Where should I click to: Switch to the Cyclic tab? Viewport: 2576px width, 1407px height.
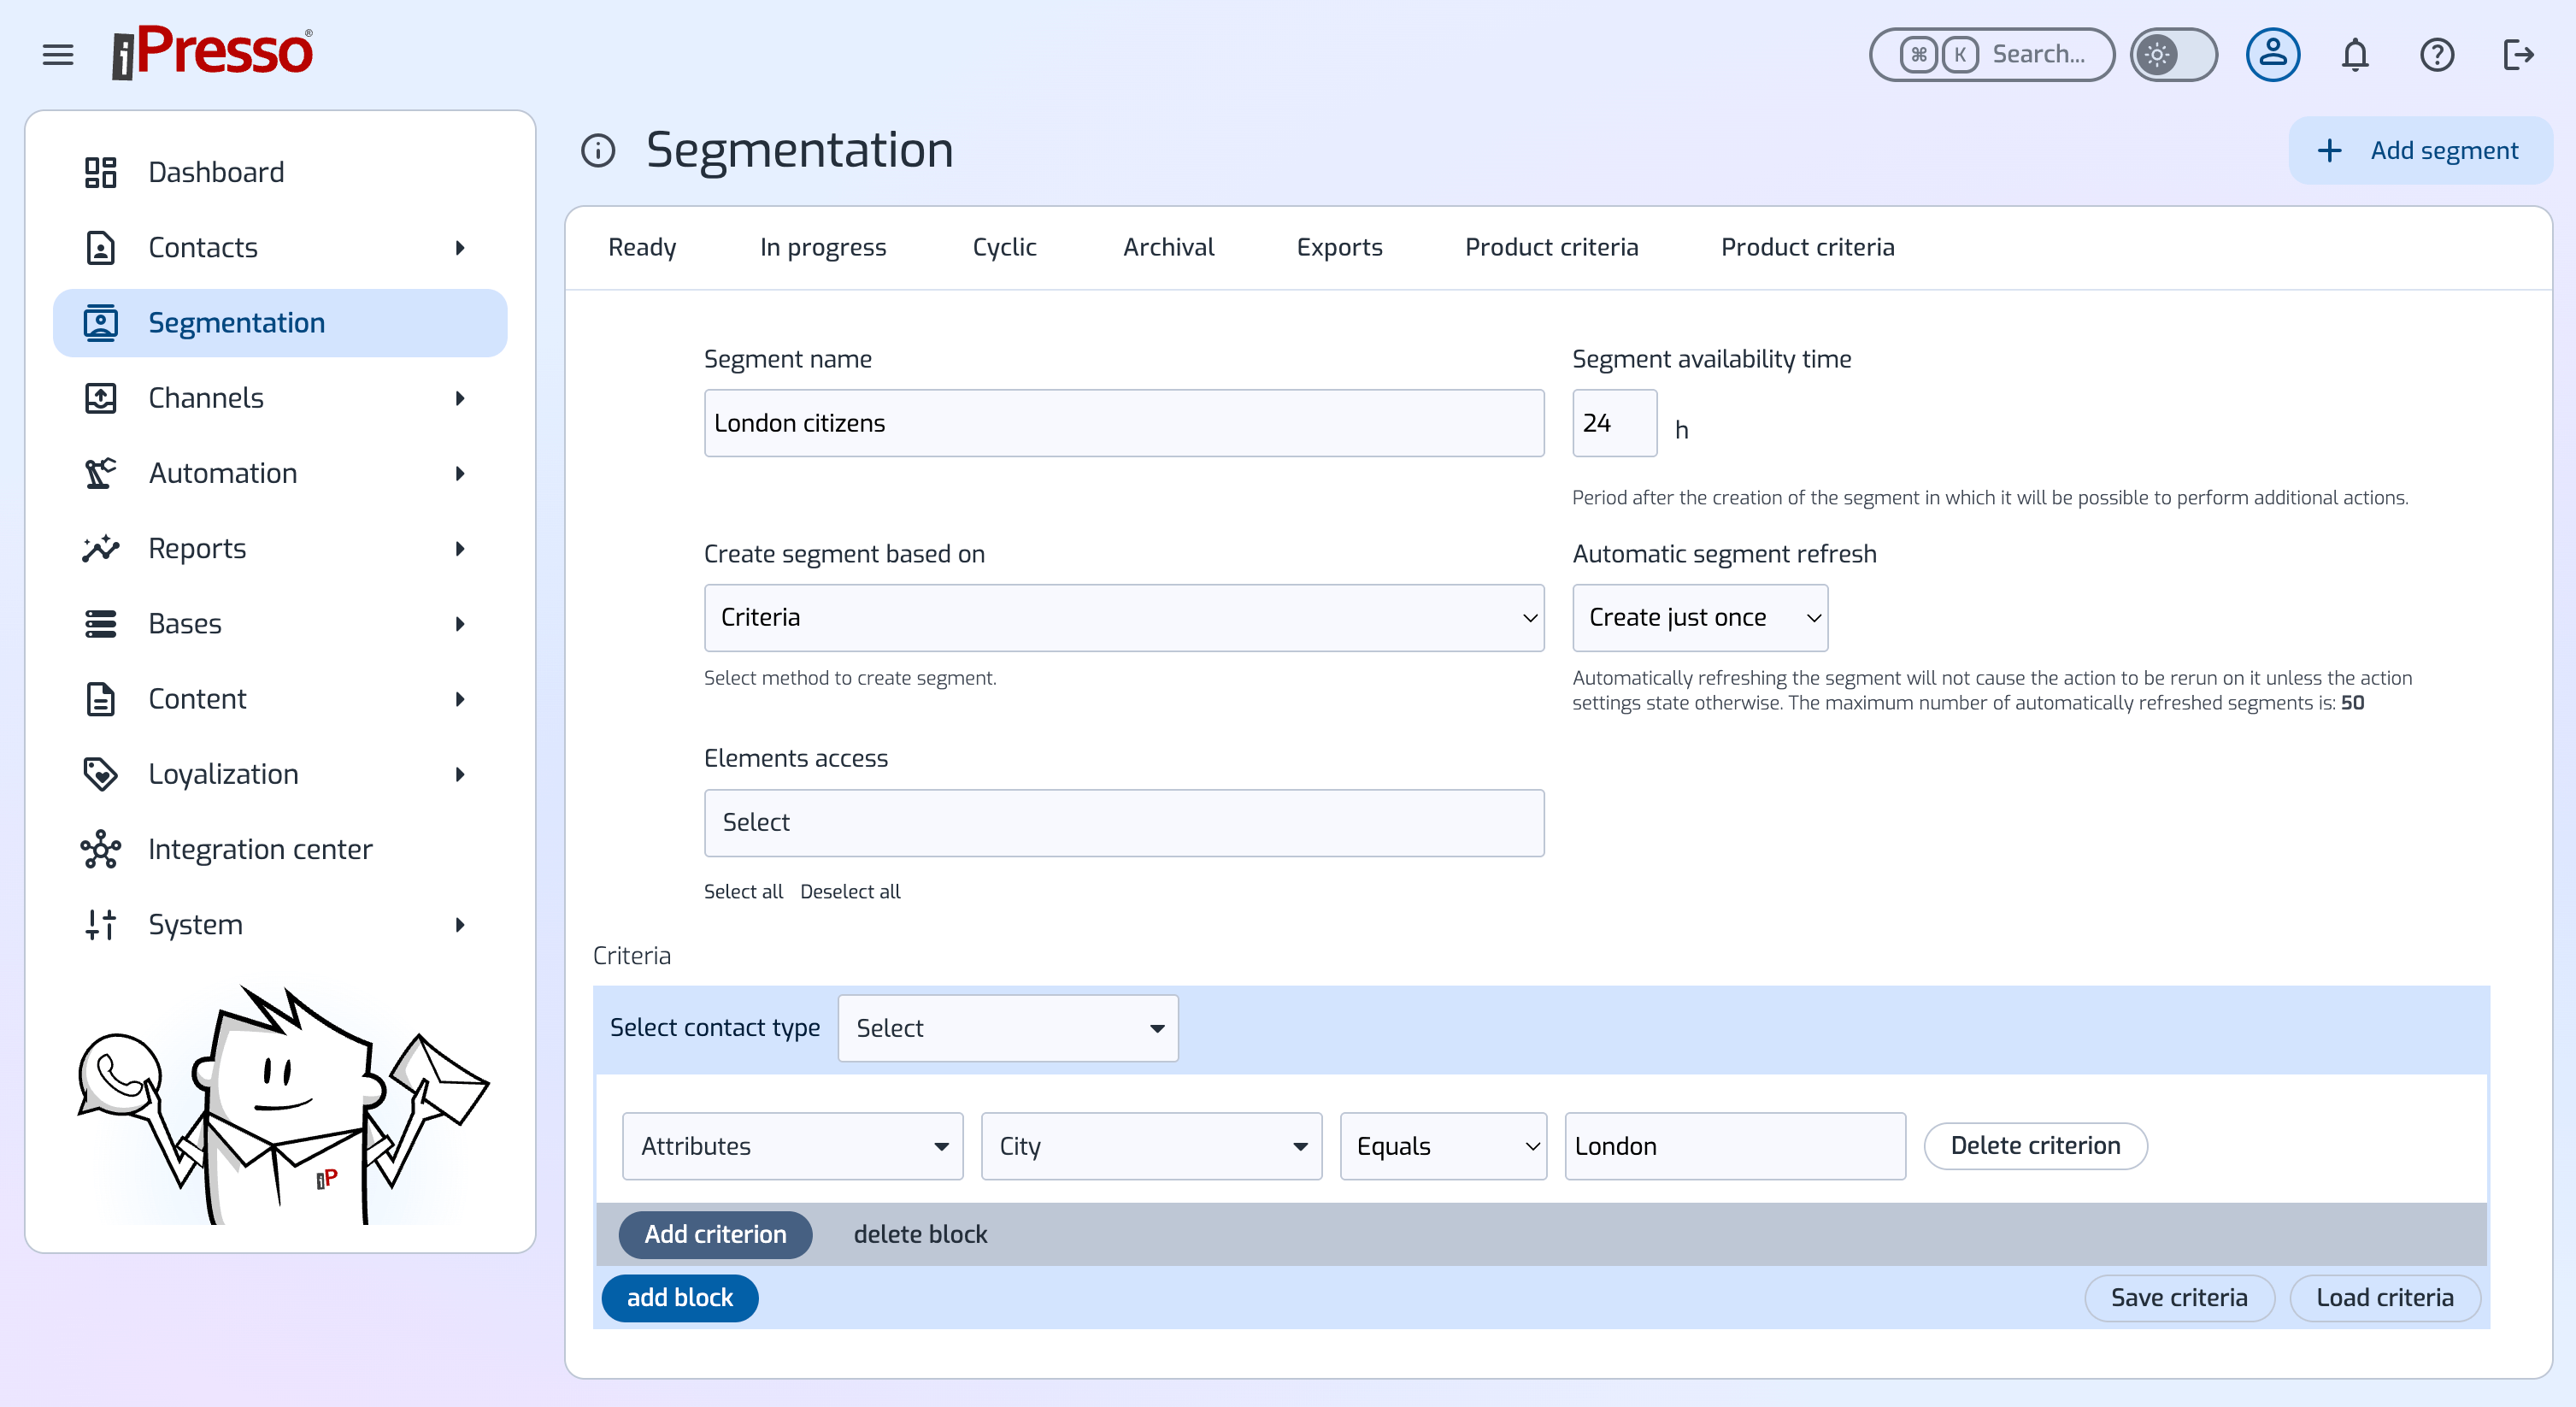(1004, 247)
